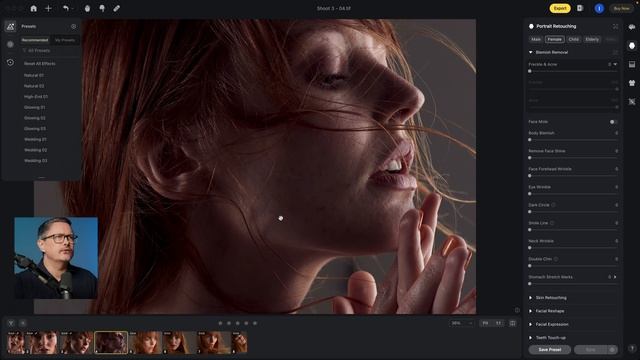Click the image info icon below canvas
The image size is (640, 360).
pos(517,310)
